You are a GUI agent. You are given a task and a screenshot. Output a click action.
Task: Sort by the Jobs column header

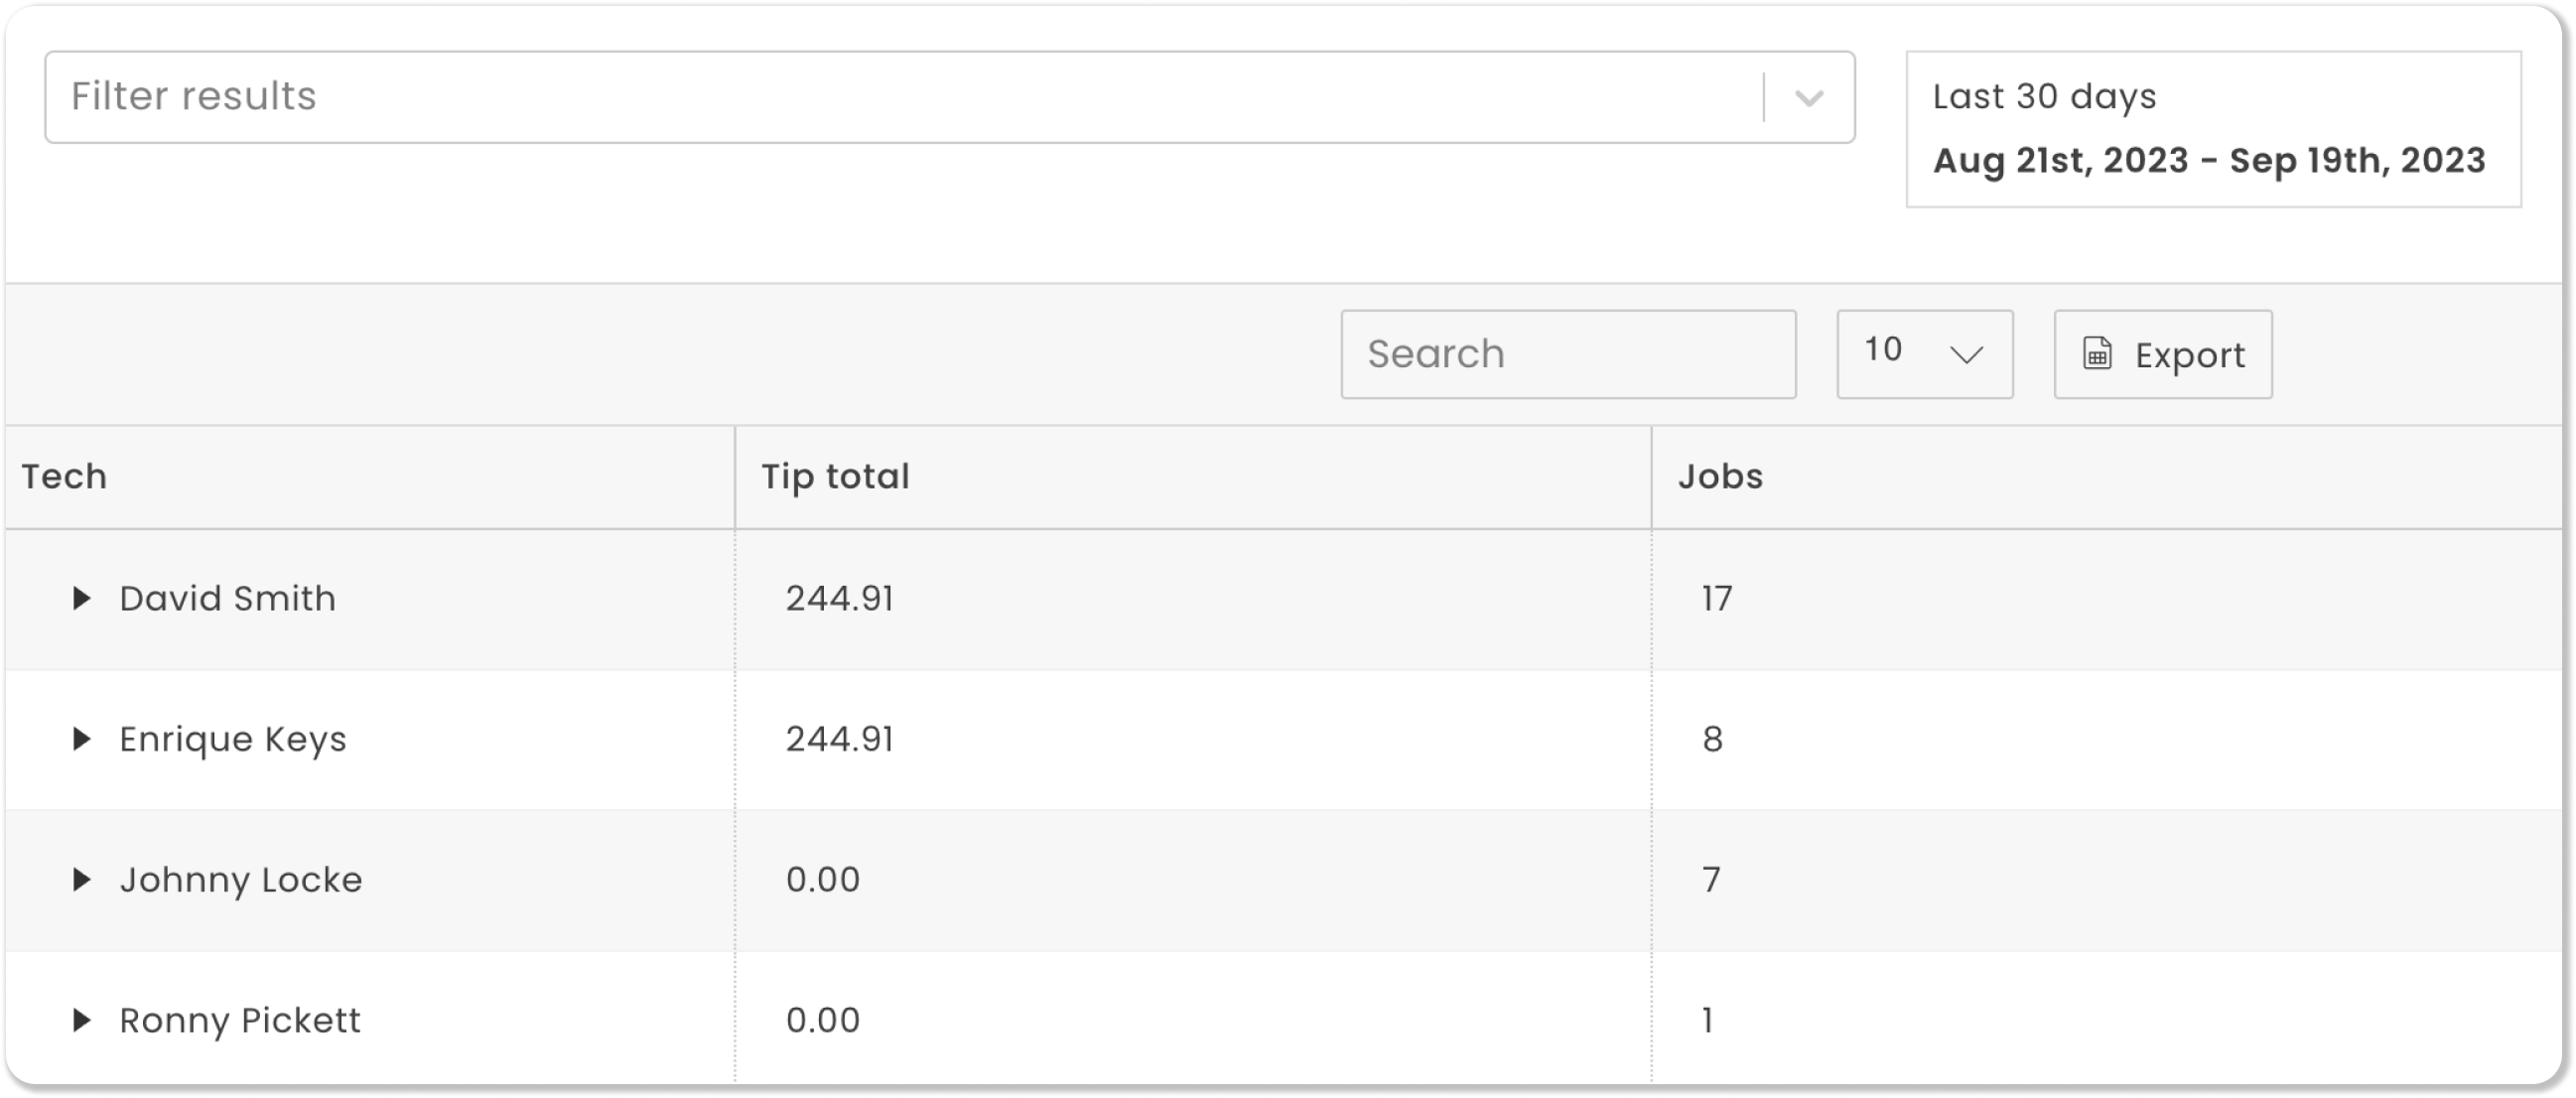click(x=1720, y=477)
